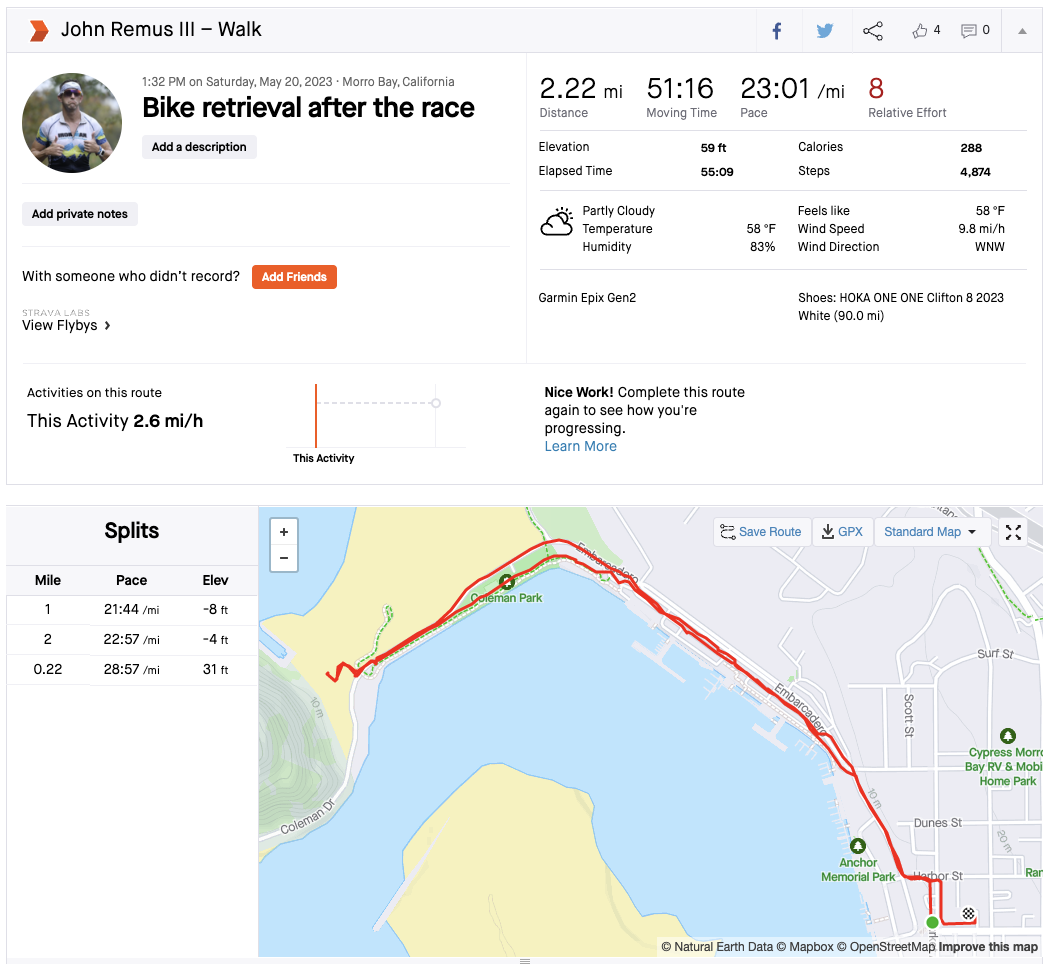This screenshot has width=1047, height=964.
Task: Zoom in on the map
Action: [x=284, y=532]
